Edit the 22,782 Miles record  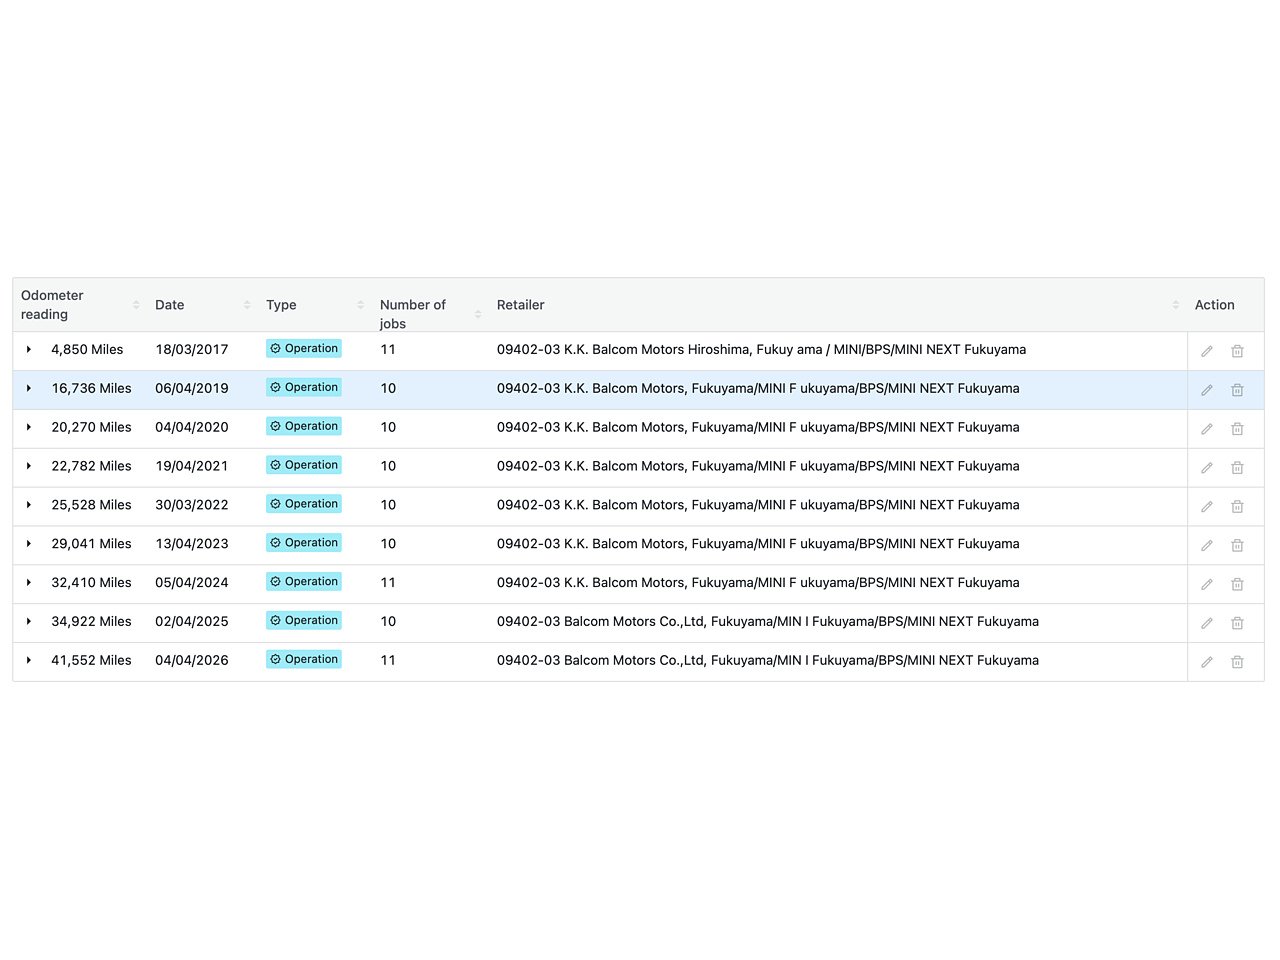[1207, 468]
